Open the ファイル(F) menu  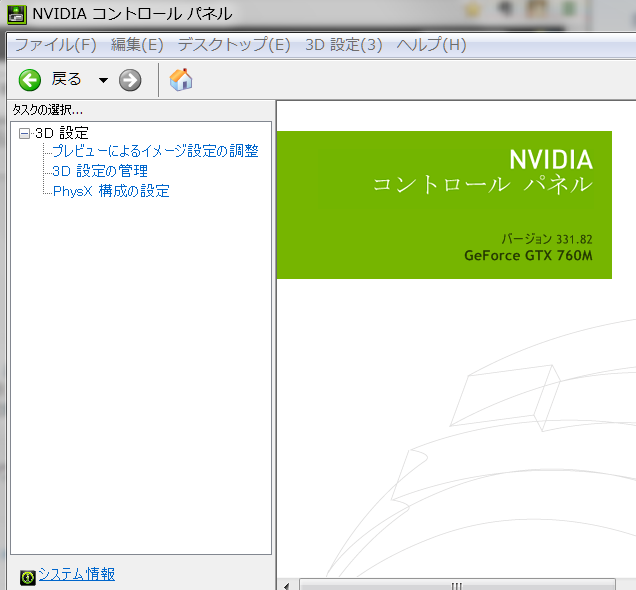point(56,45)
